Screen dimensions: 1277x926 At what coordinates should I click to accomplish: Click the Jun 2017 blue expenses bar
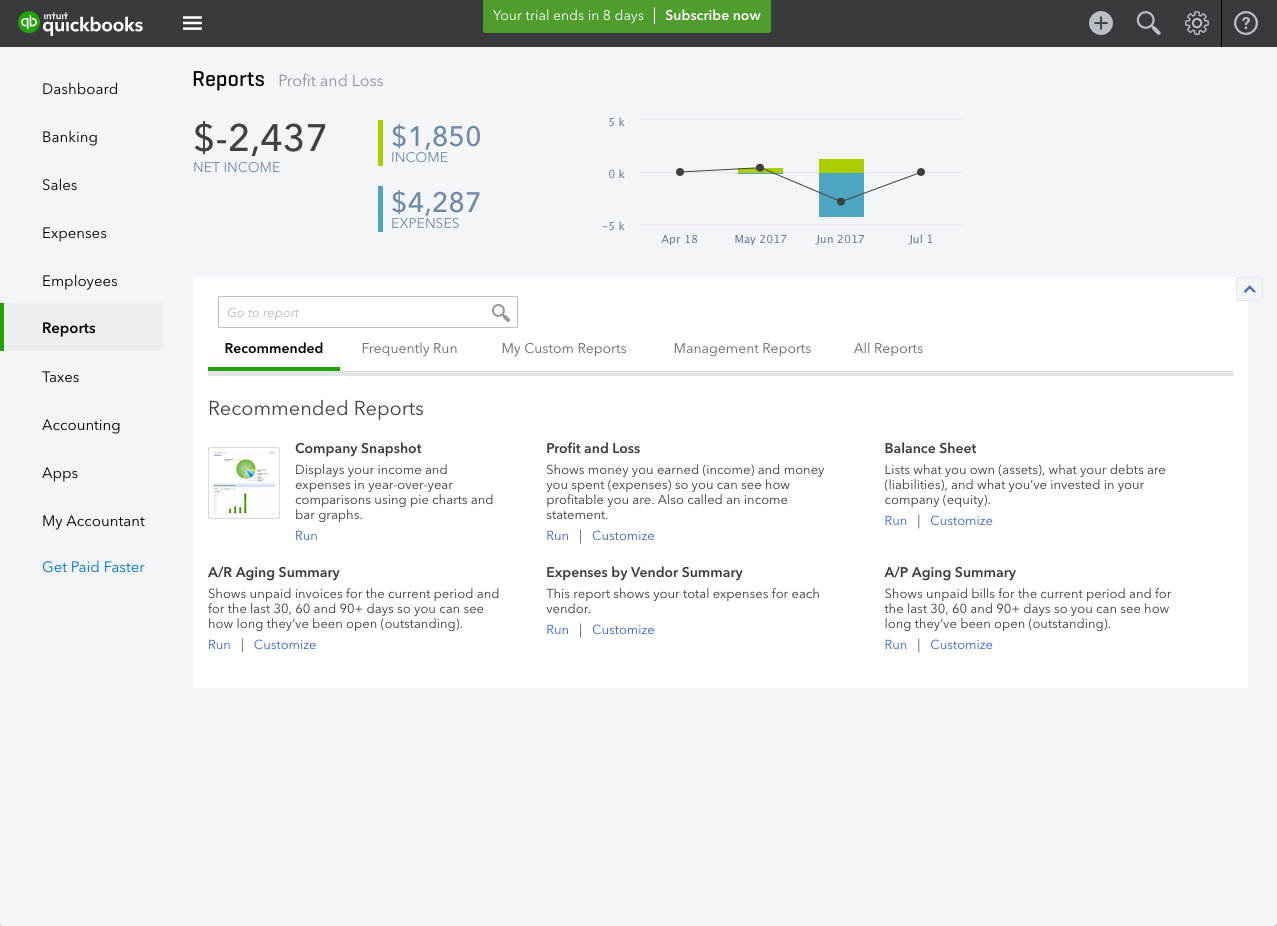click(x=841, y=195)
